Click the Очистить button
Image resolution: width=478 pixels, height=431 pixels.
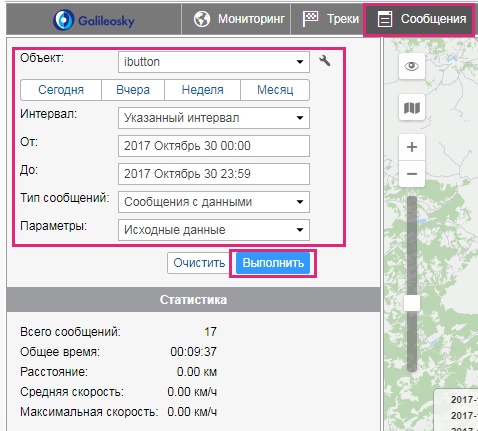click(x=199, y=263)
